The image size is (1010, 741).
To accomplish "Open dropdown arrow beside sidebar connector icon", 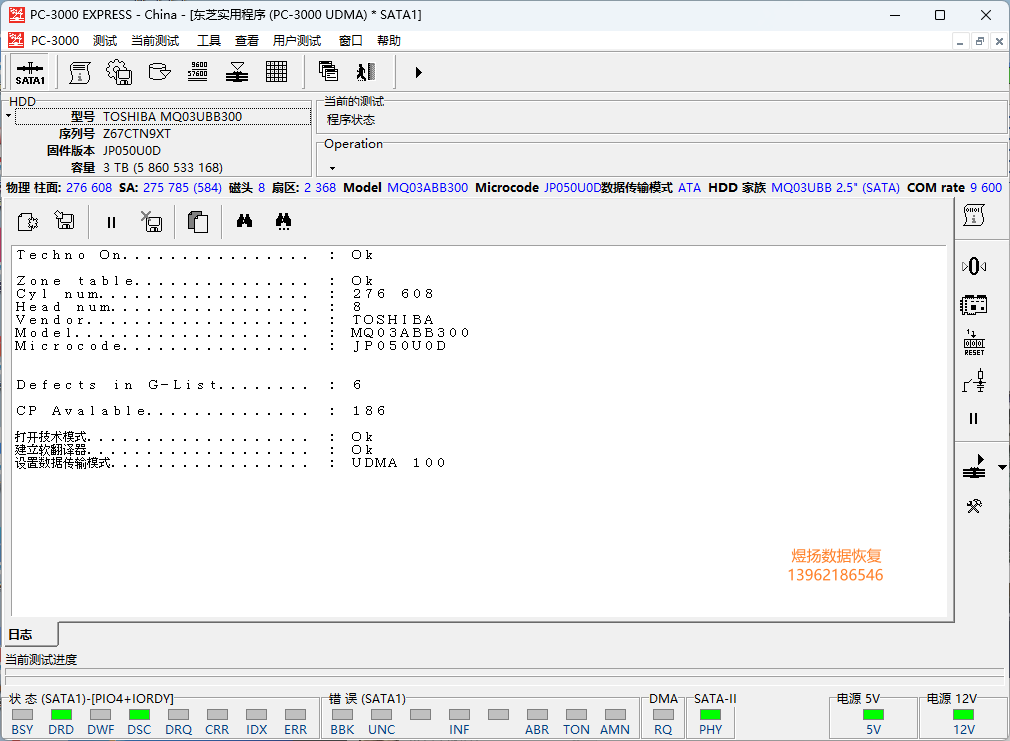I will (1002, 467).
